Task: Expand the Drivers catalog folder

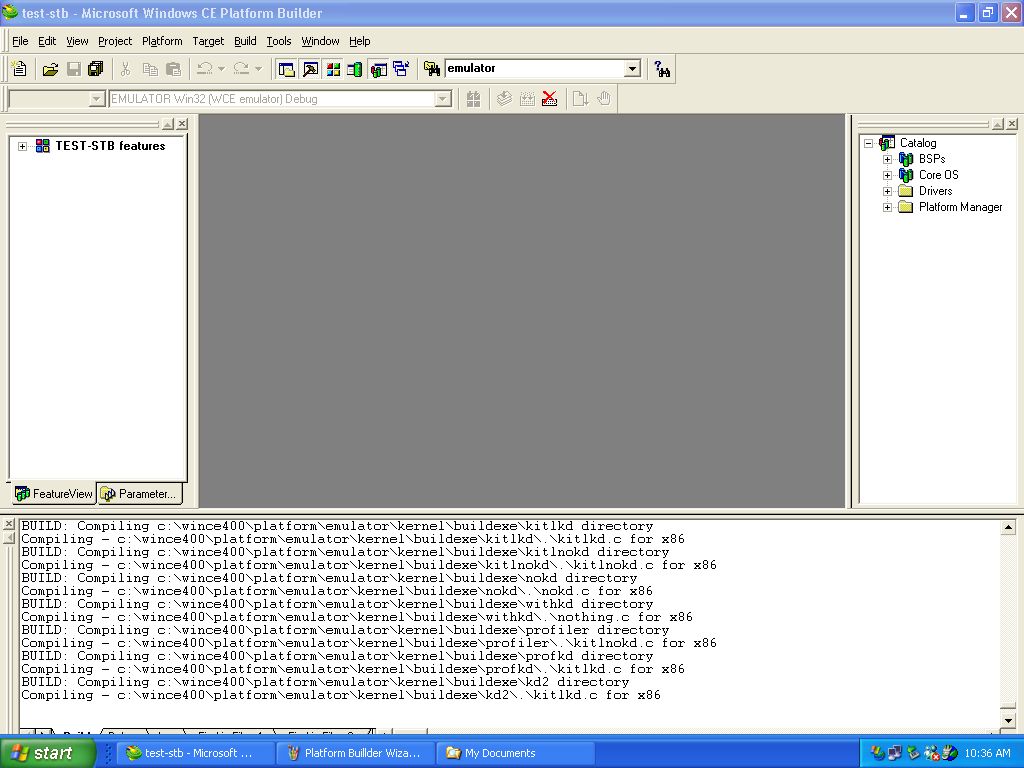Action: click(887, 191)
